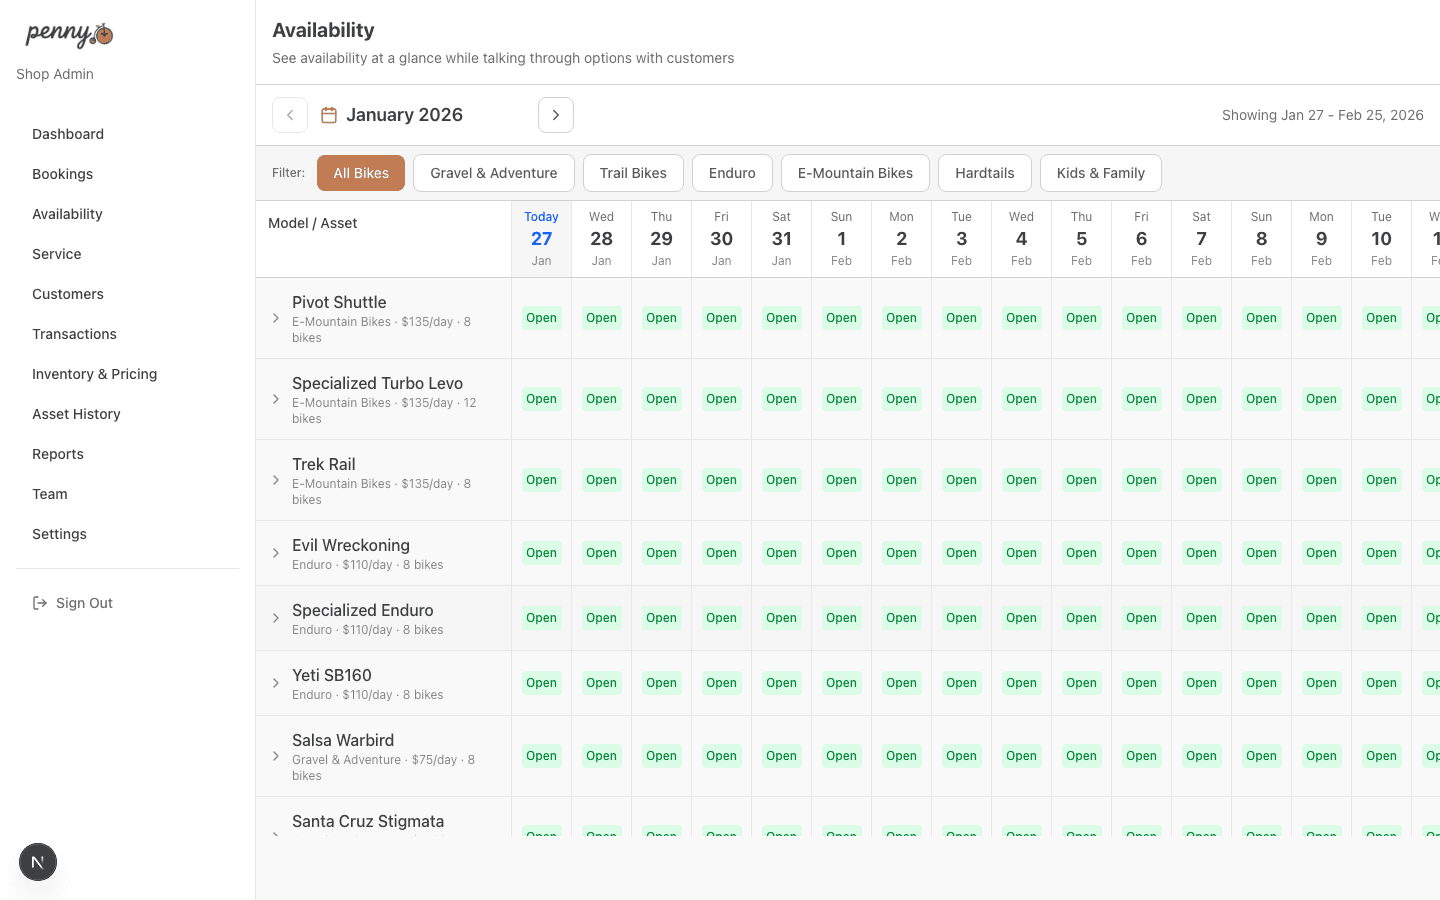Open the user avatar in bottom corner
The height and width of the screenshot is (900, 1440).
[37, 861]
